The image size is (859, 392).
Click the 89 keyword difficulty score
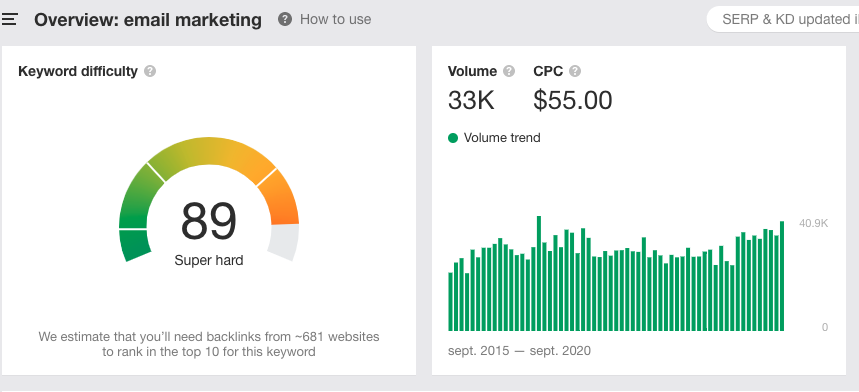209,221
